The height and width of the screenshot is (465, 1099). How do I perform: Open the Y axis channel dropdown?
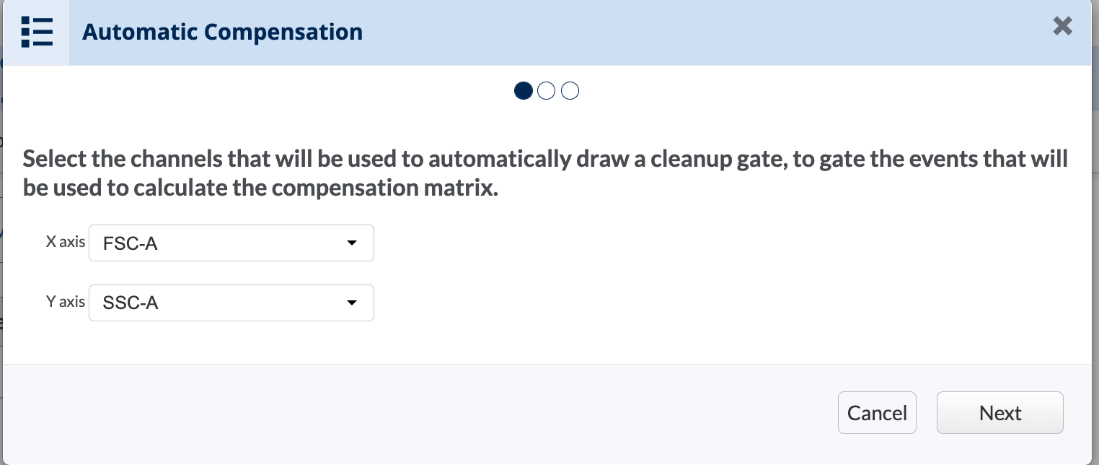pos(231,303)
